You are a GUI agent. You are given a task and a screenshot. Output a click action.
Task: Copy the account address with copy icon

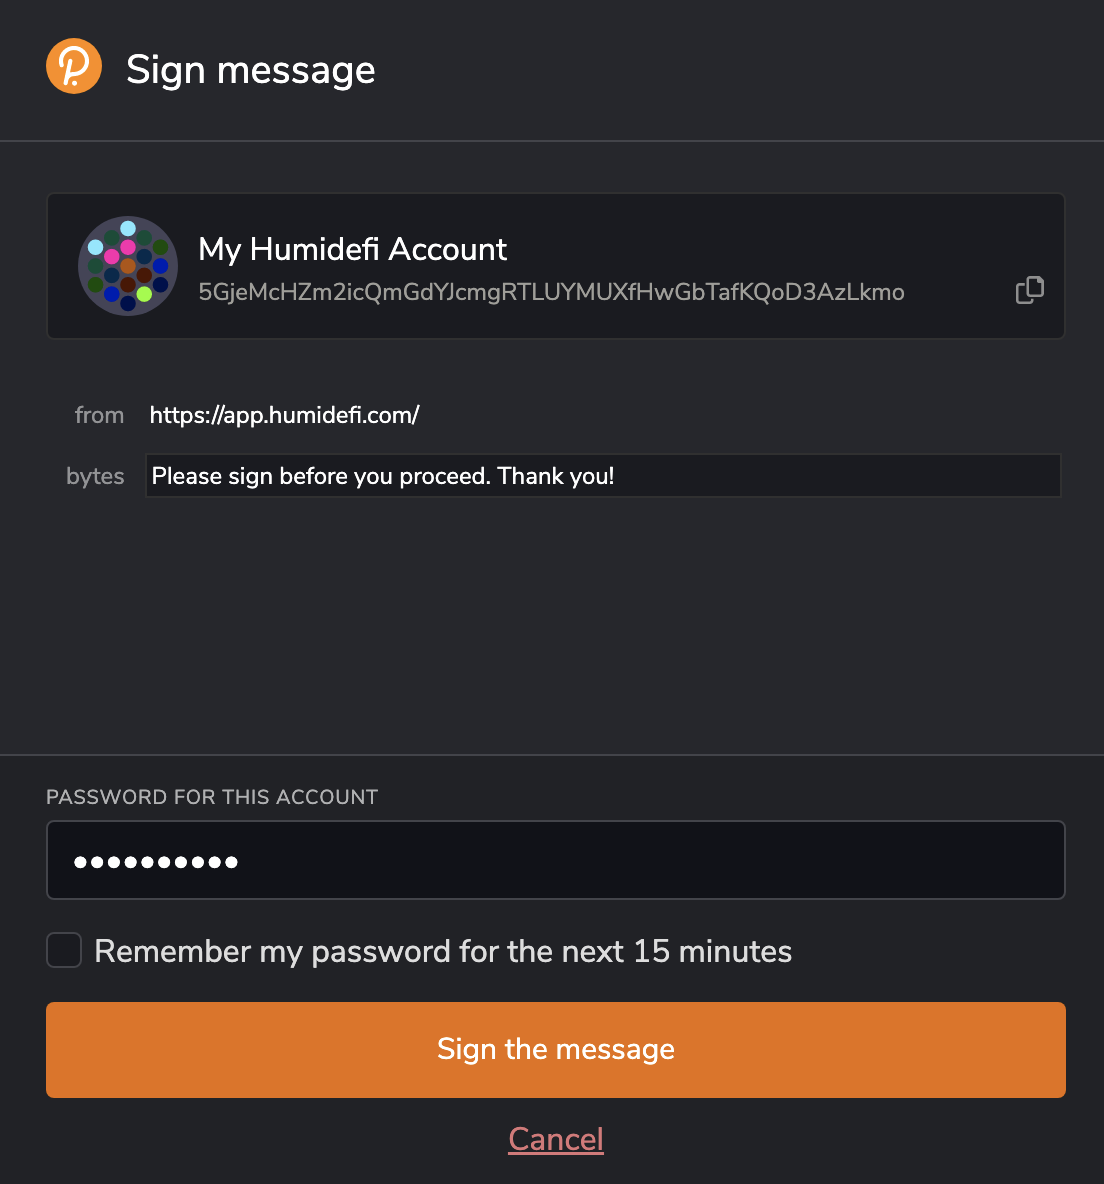tap(1029, 290)
